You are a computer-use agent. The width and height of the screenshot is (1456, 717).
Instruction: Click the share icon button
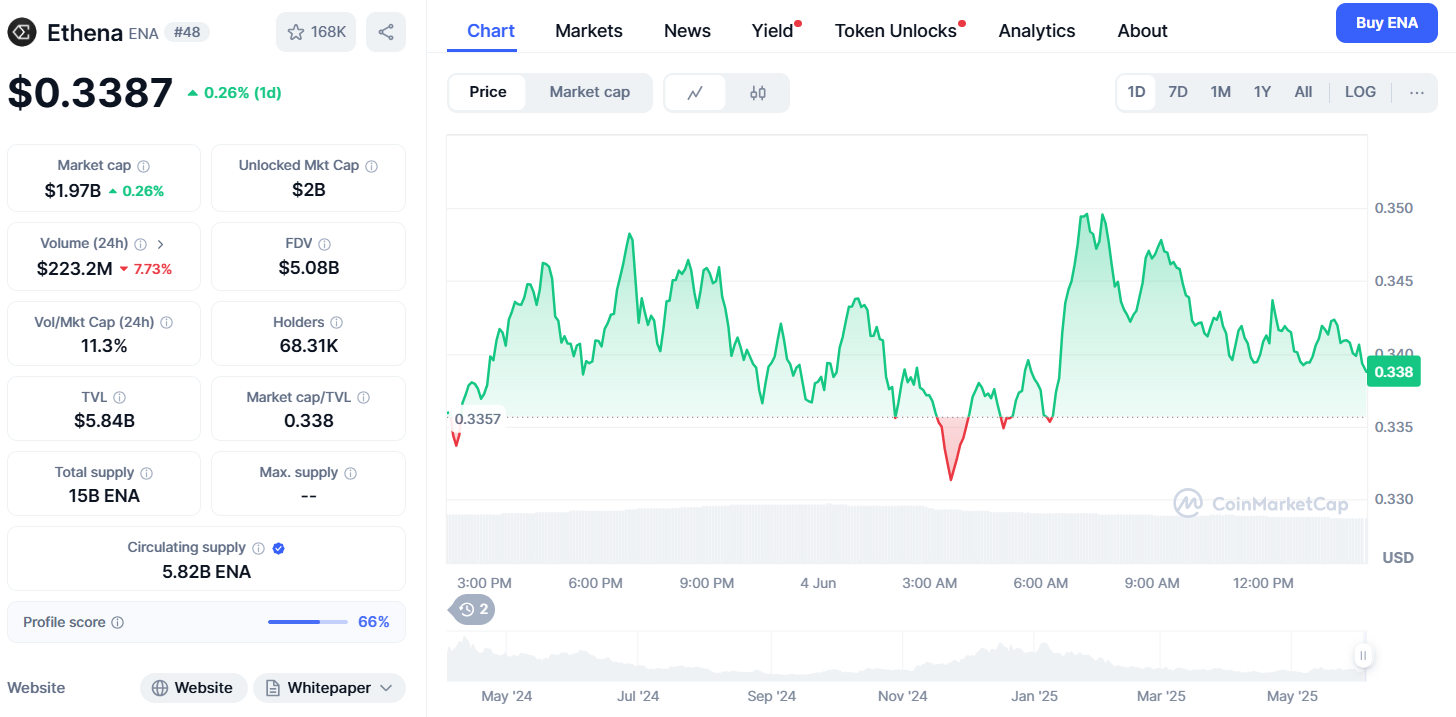(386, 32)
